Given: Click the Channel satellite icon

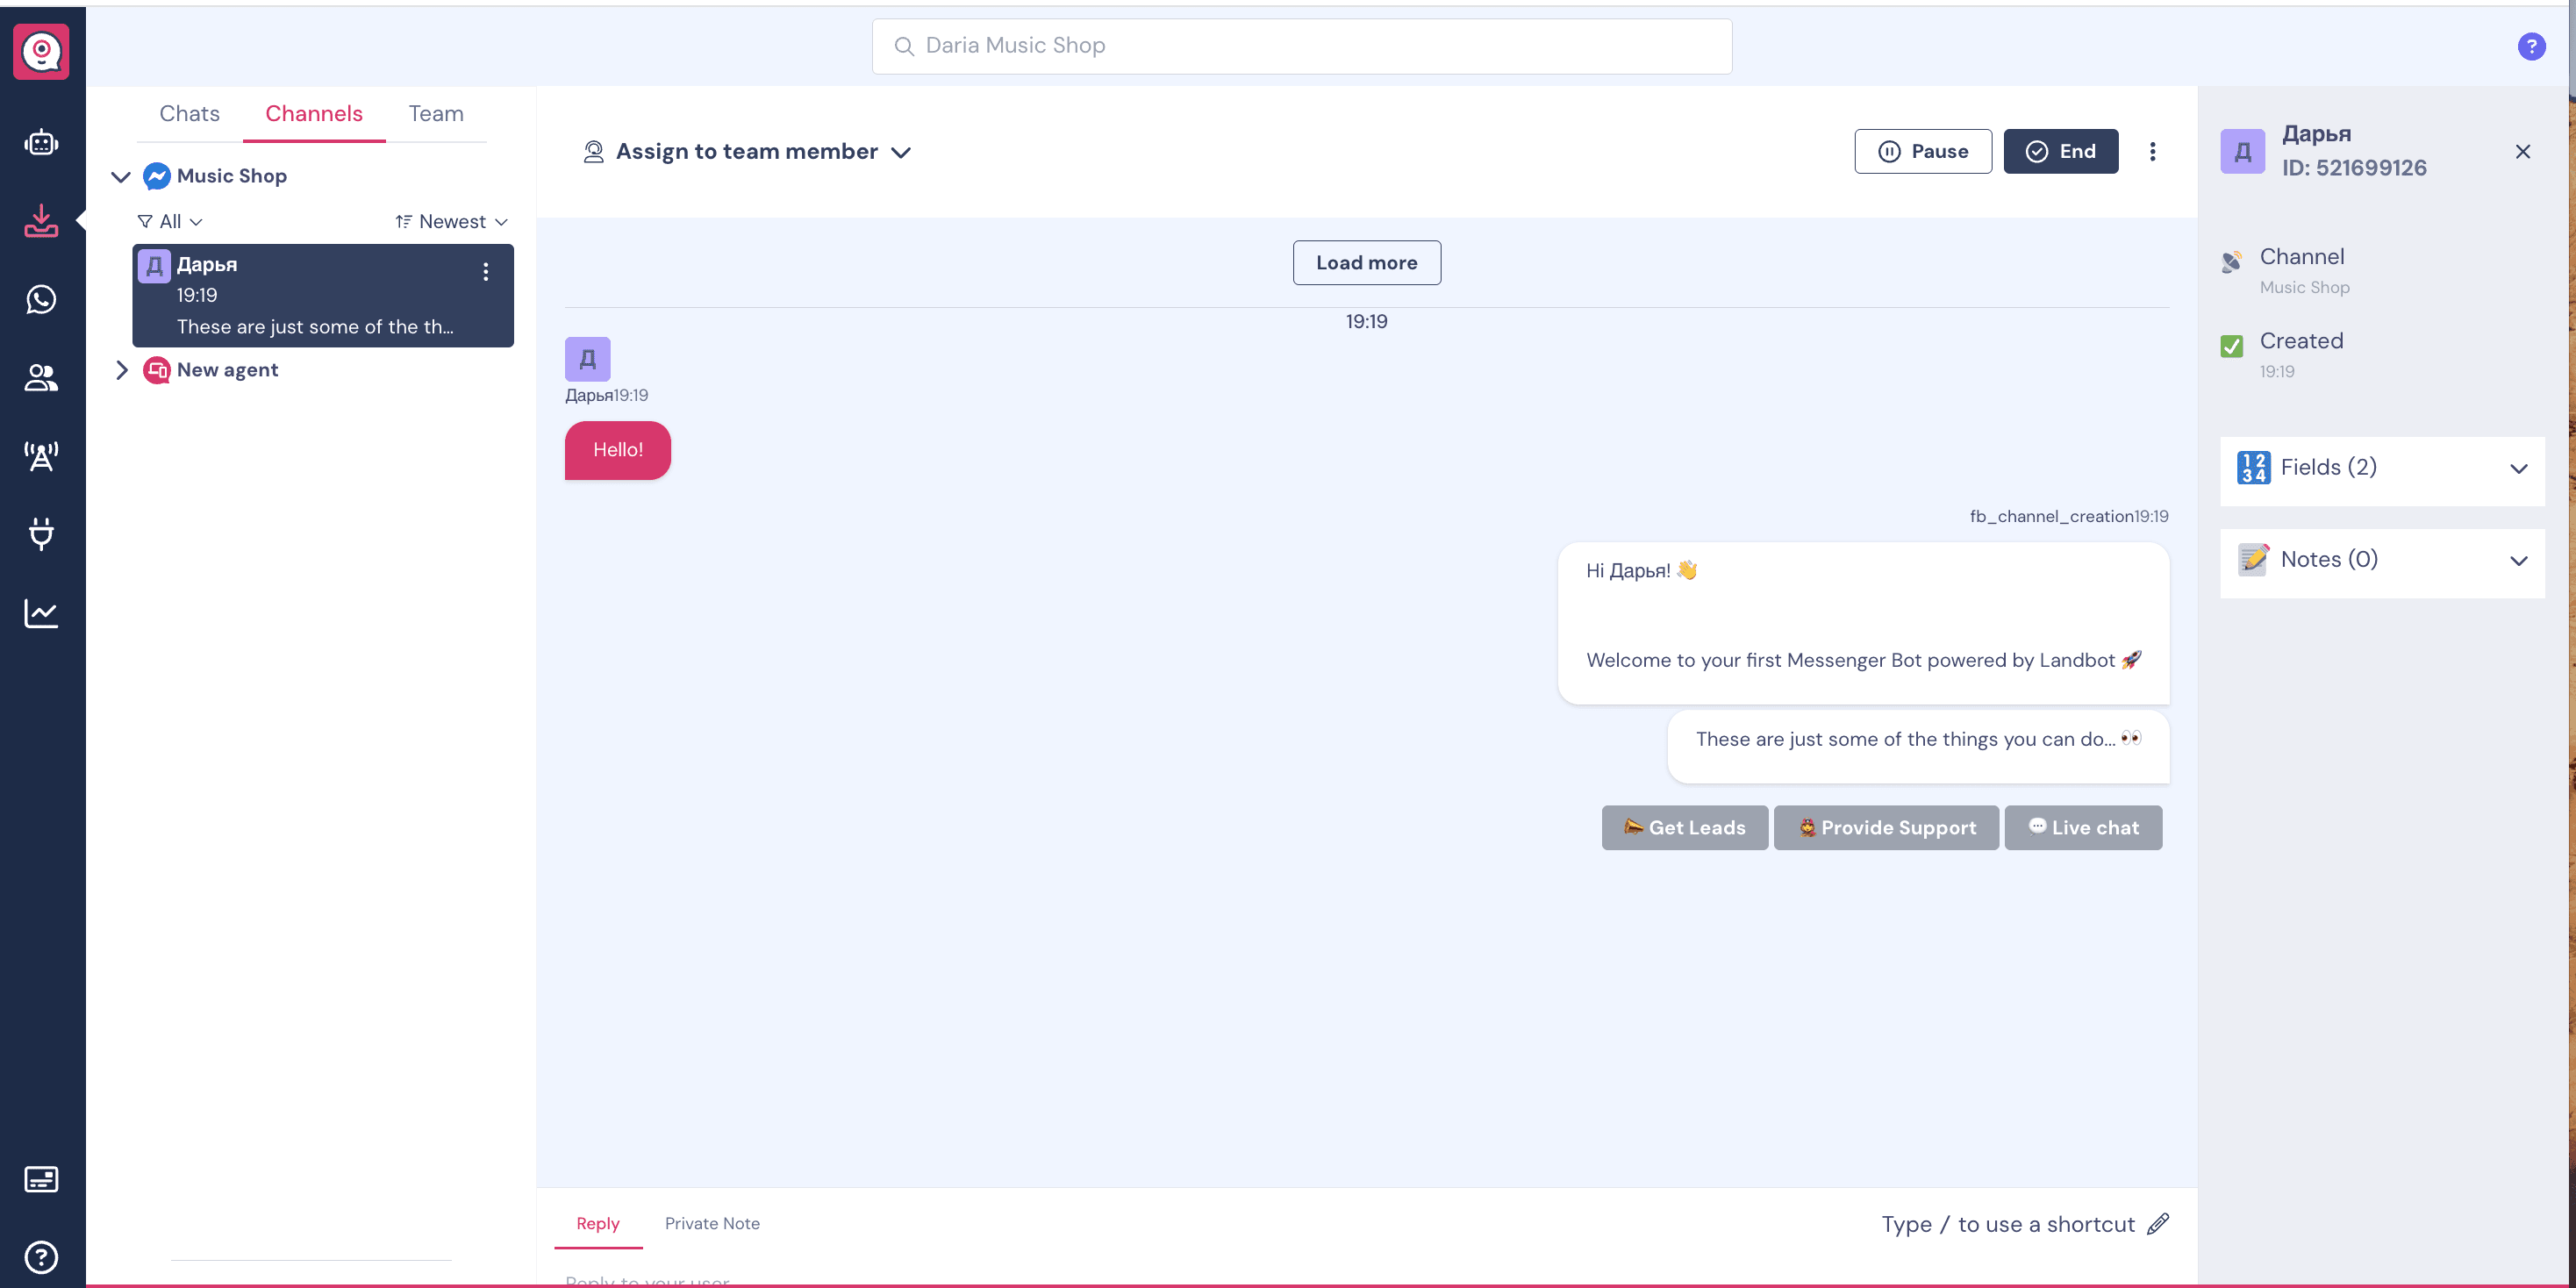Looking at the screenshot, I should click(x=2232, y=261).
